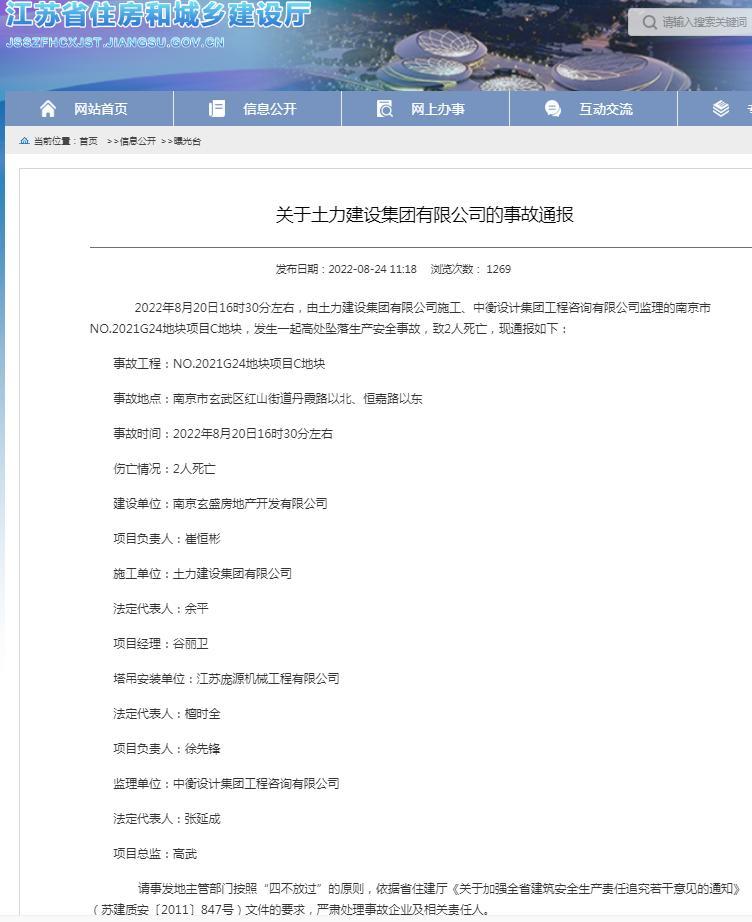Click the stacked layers icon in the navigation bar
752x922 pixels.
[x=721, y=109]
